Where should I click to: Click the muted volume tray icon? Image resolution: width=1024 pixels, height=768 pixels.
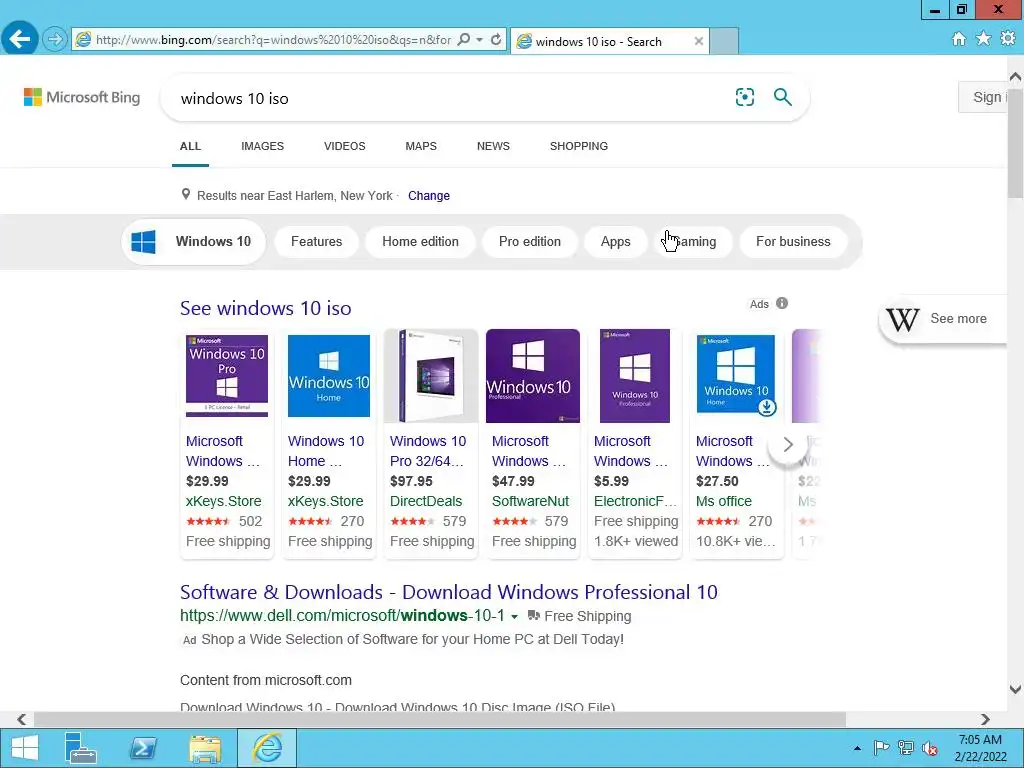[x=930, y=748]
